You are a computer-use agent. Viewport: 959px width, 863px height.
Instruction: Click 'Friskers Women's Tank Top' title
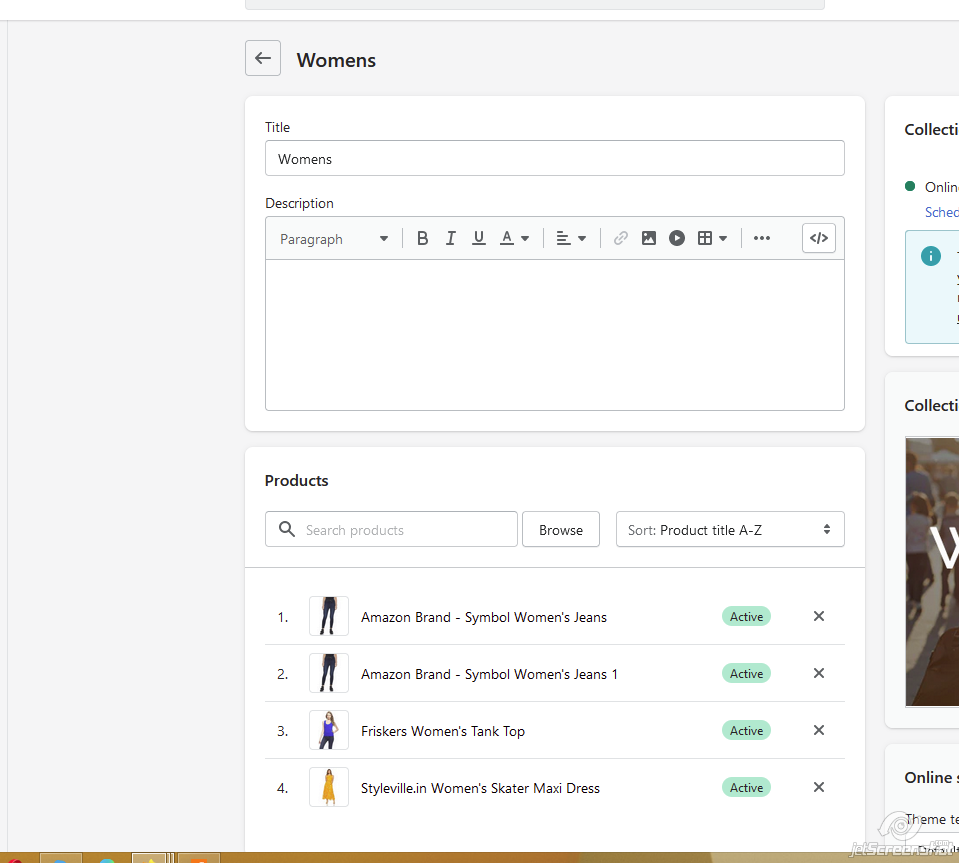point(443,731)
